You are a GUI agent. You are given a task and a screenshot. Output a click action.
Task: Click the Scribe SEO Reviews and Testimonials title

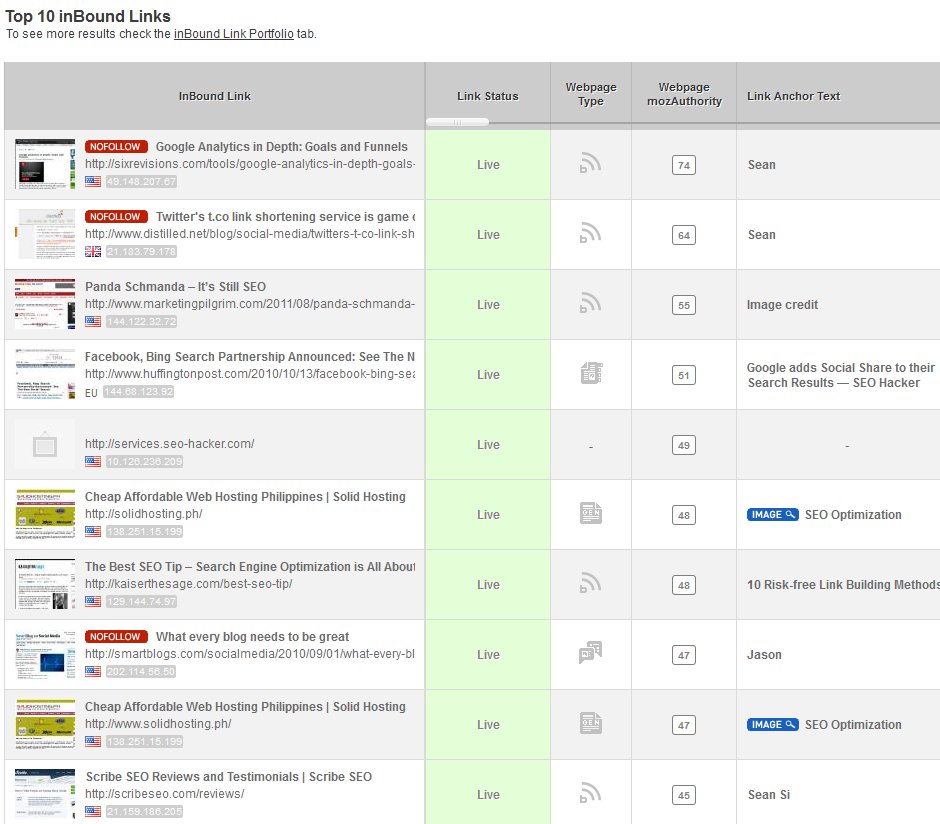pyautogui.click(x=228, y=777)
